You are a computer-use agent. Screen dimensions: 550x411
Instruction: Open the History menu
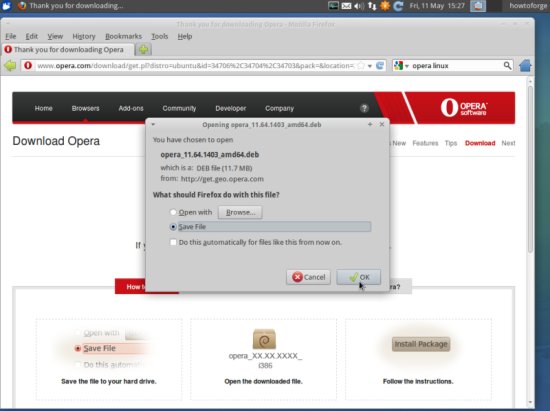[84, 36]
